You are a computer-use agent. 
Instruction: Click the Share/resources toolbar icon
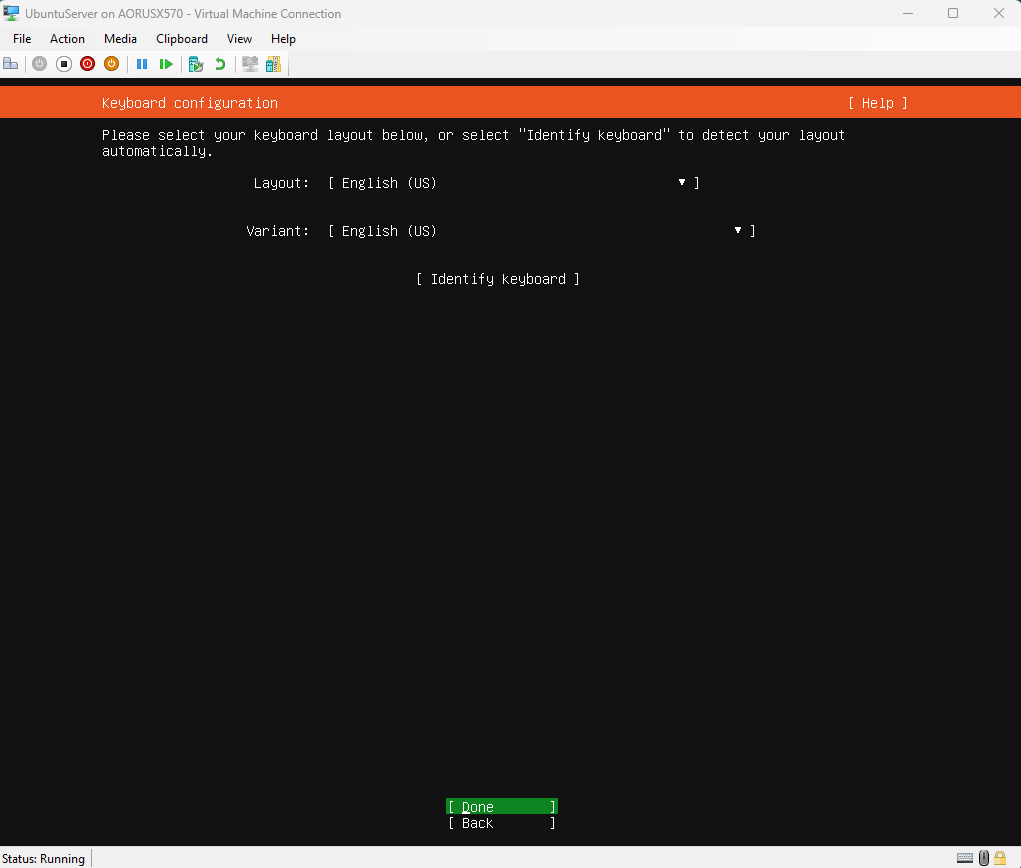(273, 64)
